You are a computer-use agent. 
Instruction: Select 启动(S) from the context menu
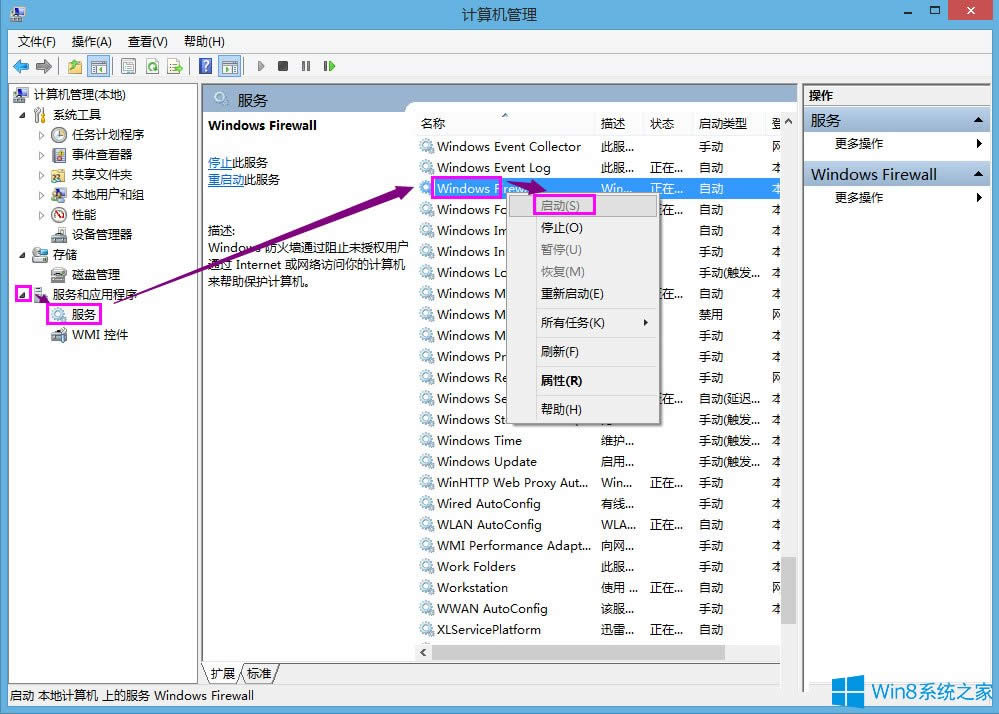coord(565,206)
